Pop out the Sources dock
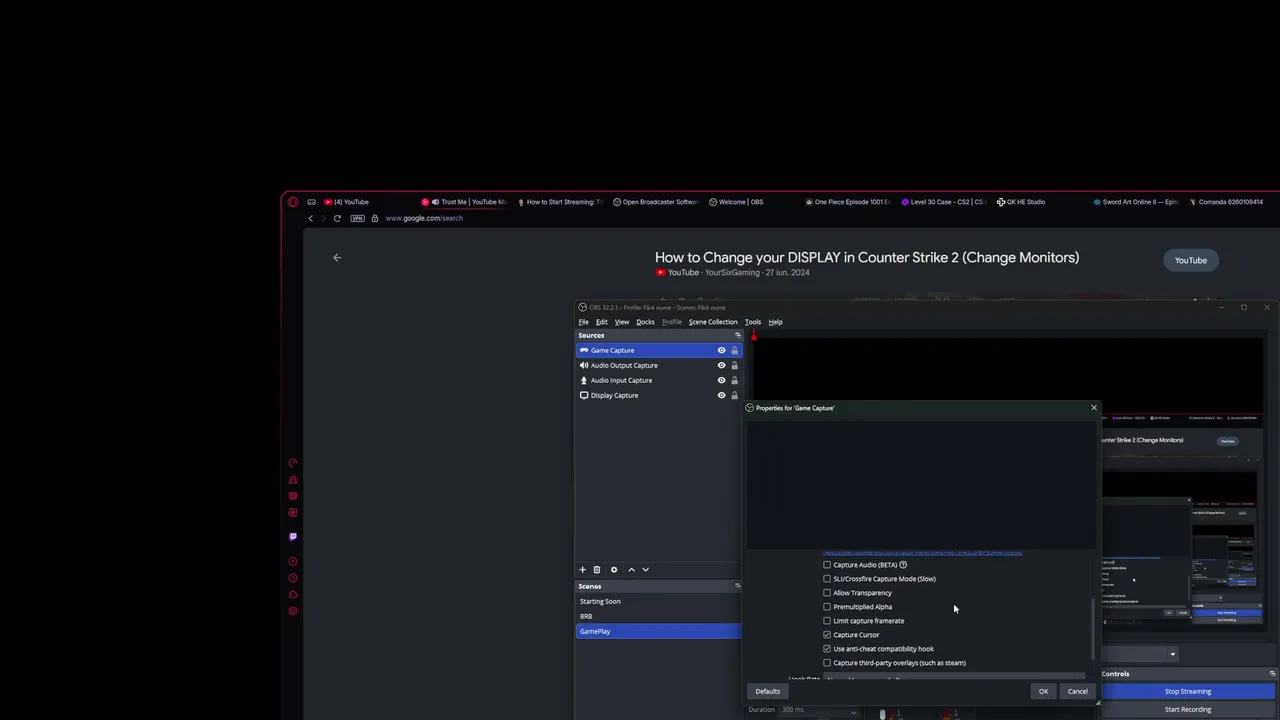 point(738,336)
